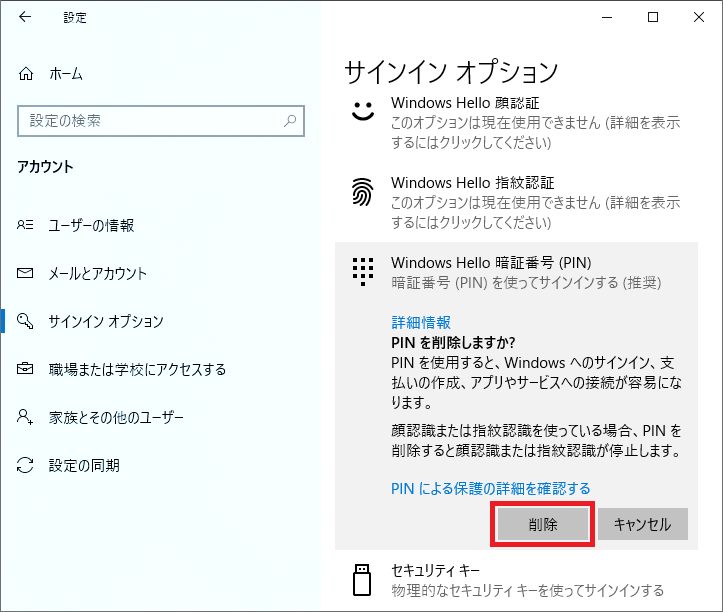Click 暗証番号 (PIN) を使ってサインインする (推奨) text
723x612 pixels.
tap(526, 282)
